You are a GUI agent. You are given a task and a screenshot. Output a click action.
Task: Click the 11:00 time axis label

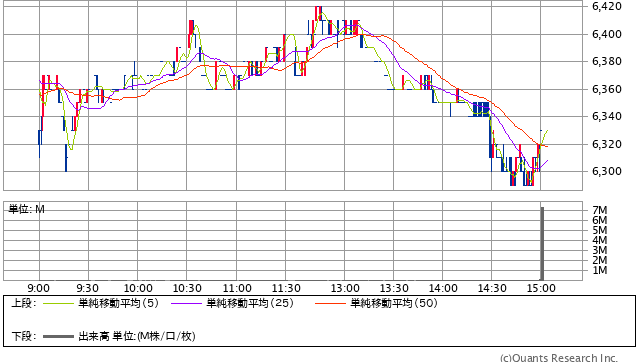point(237,288)
